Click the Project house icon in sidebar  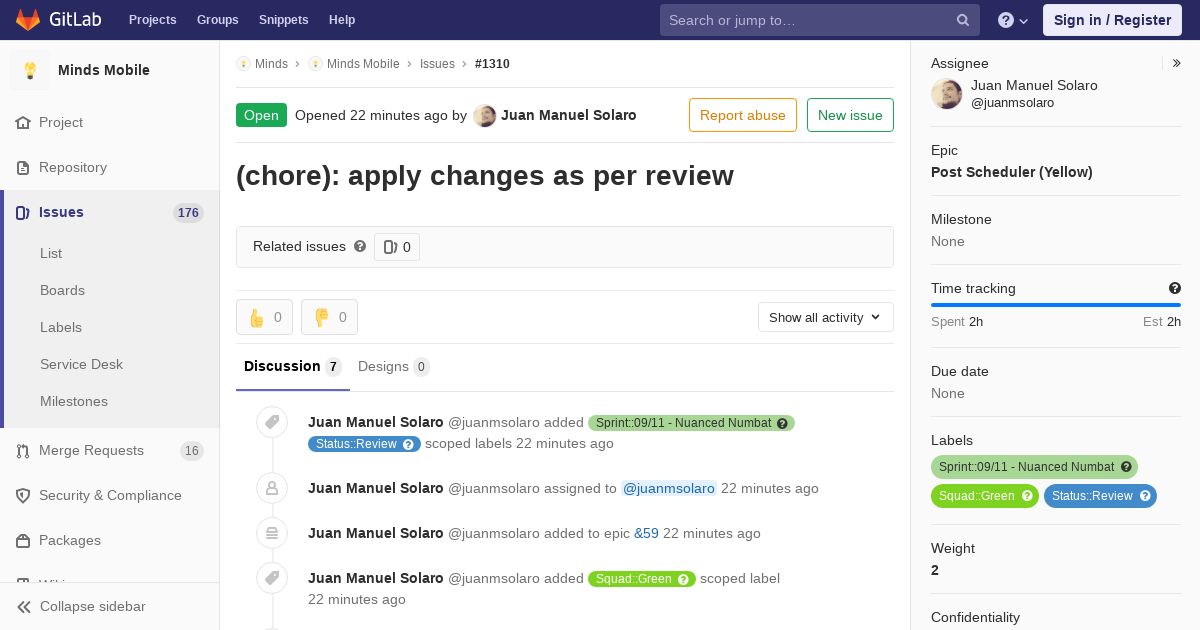pyautogui.click(x=23, y=123)
